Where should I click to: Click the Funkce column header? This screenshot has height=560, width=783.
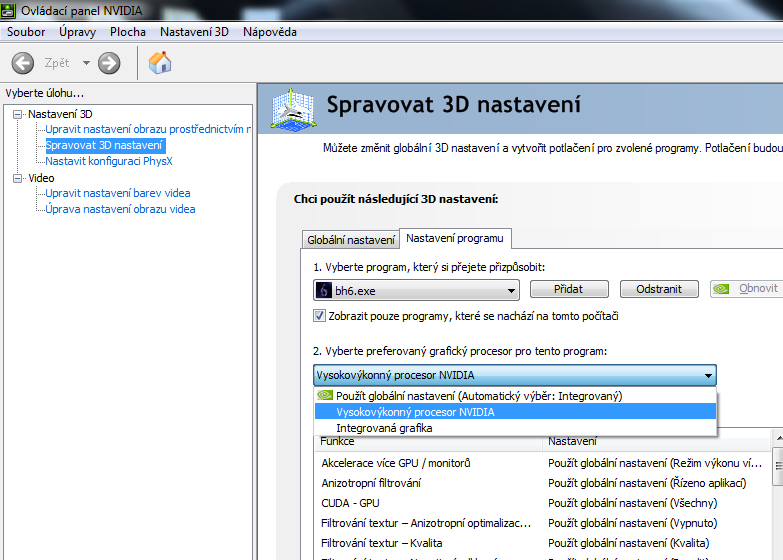[x=428, y=442]
